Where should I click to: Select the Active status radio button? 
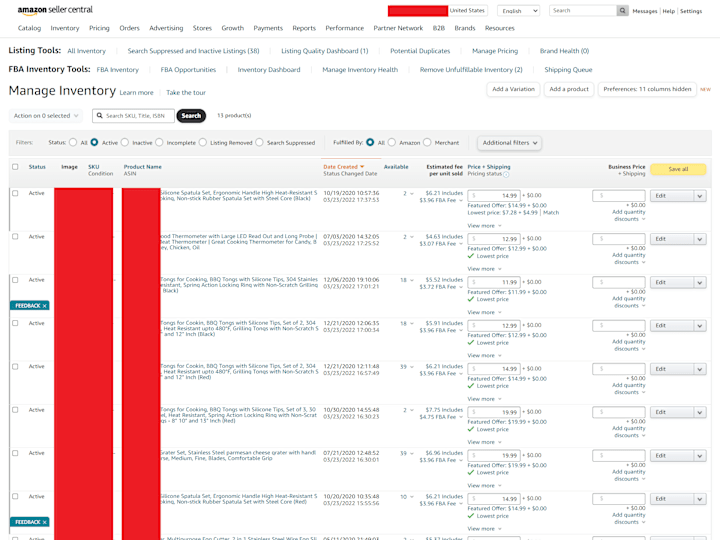(x=94, y=142)
